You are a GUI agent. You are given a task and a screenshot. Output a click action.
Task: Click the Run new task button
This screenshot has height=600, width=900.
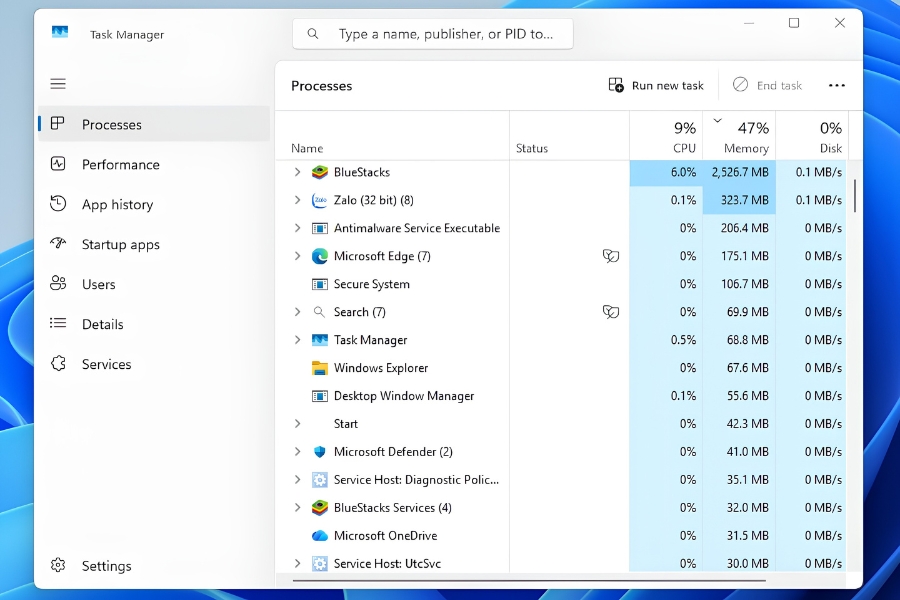[x=656, y=86]
